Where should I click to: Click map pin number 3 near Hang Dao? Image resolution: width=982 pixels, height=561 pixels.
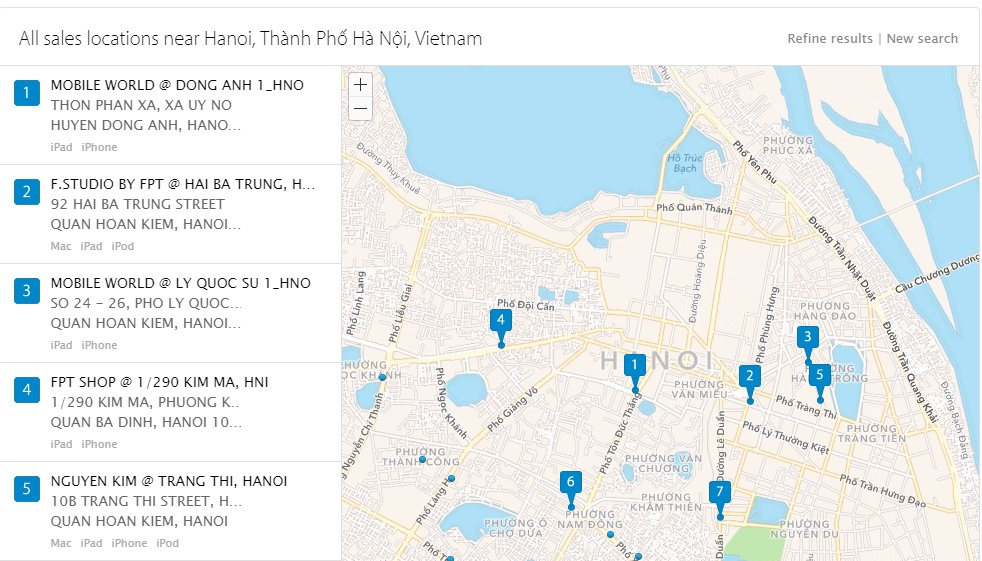tap(808, 338)
